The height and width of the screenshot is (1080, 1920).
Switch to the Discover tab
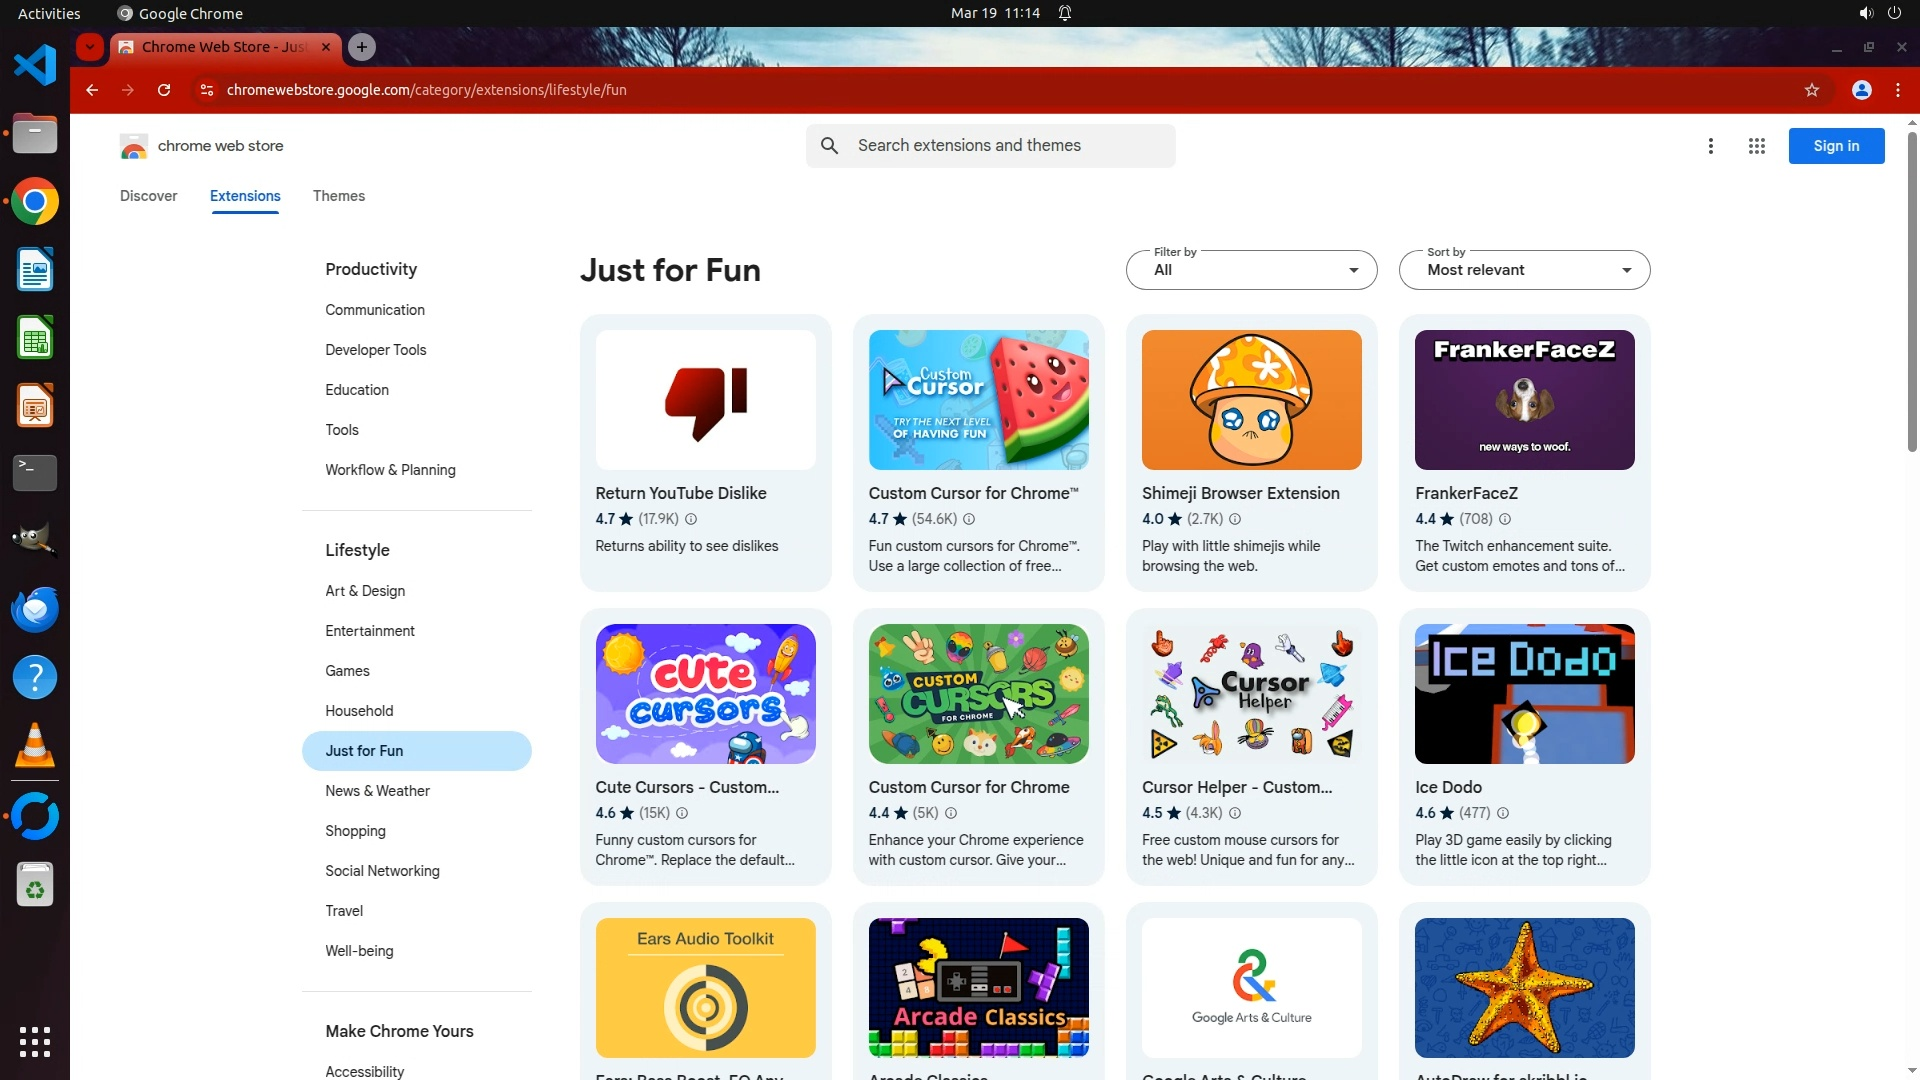click(x=148, y=196)
